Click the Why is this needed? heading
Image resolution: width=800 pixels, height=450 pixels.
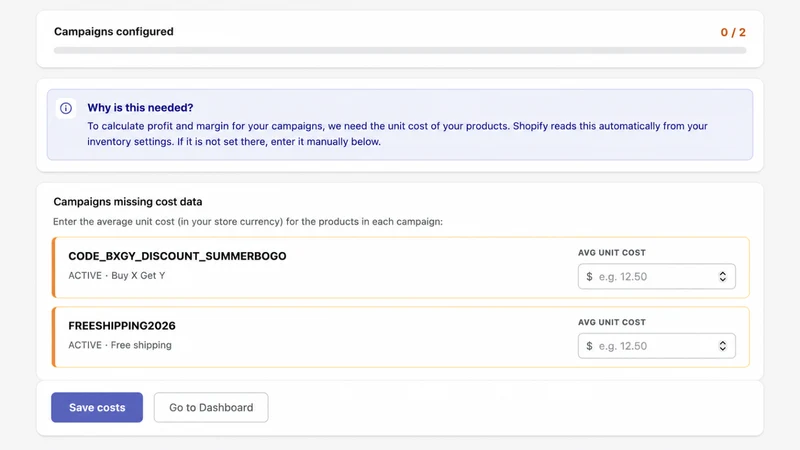pos(140,108)
